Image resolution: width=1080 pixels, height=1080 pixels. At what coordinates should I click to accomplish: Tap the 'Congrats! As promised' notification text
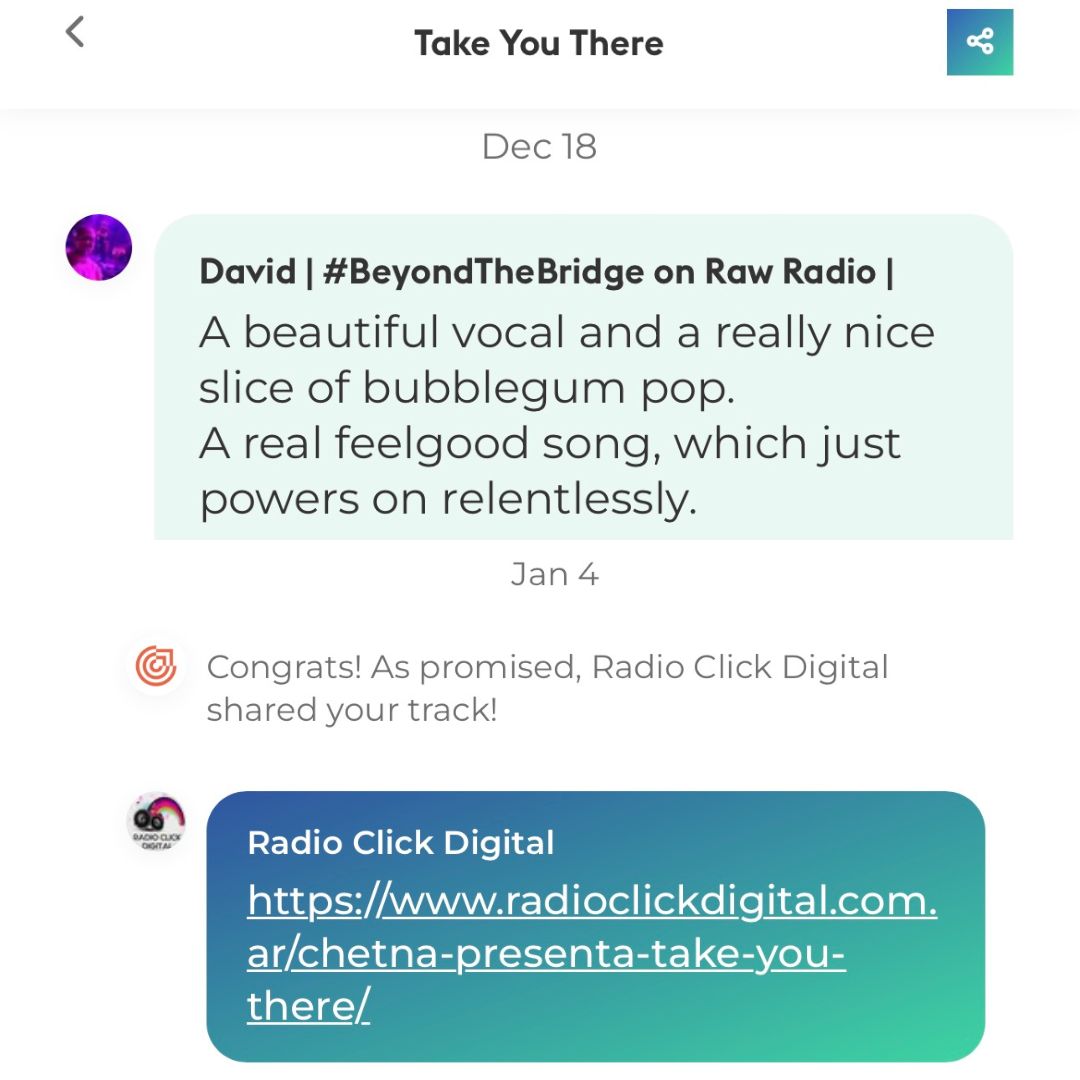(548, 688)
